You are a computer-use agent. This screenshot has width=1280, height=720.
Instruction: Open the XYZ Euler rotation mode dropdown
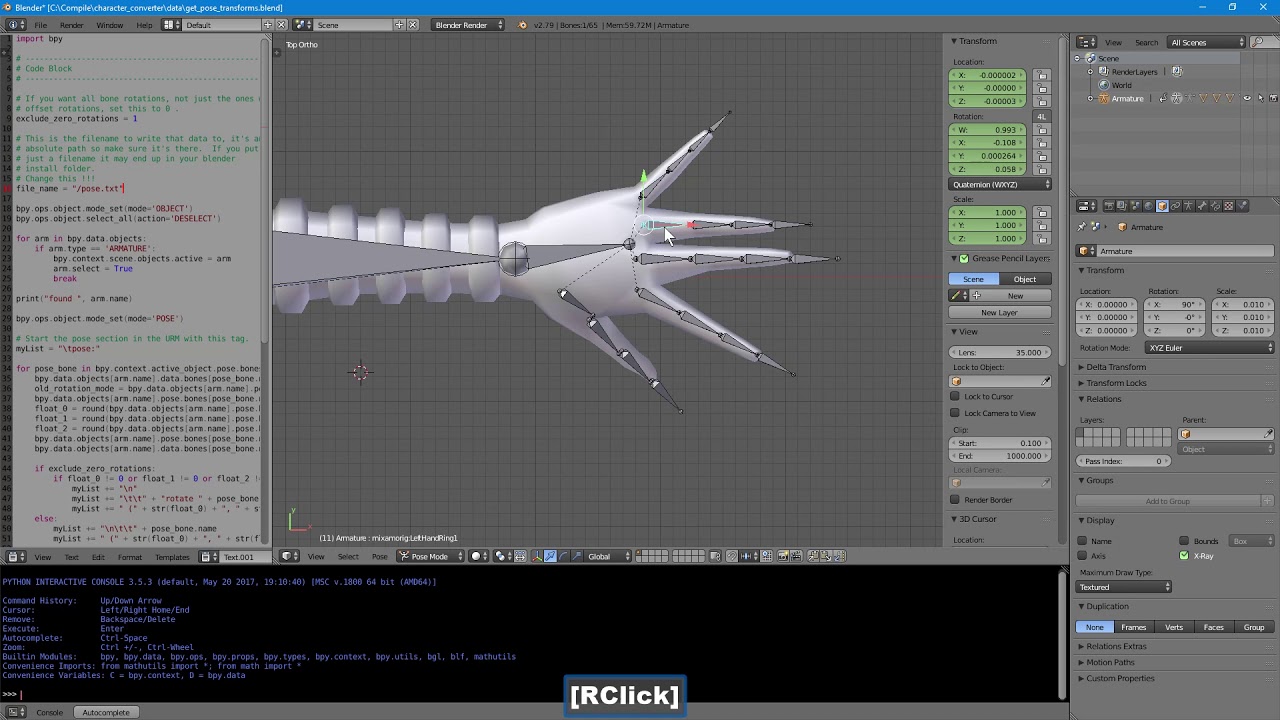coord(1208,348)
